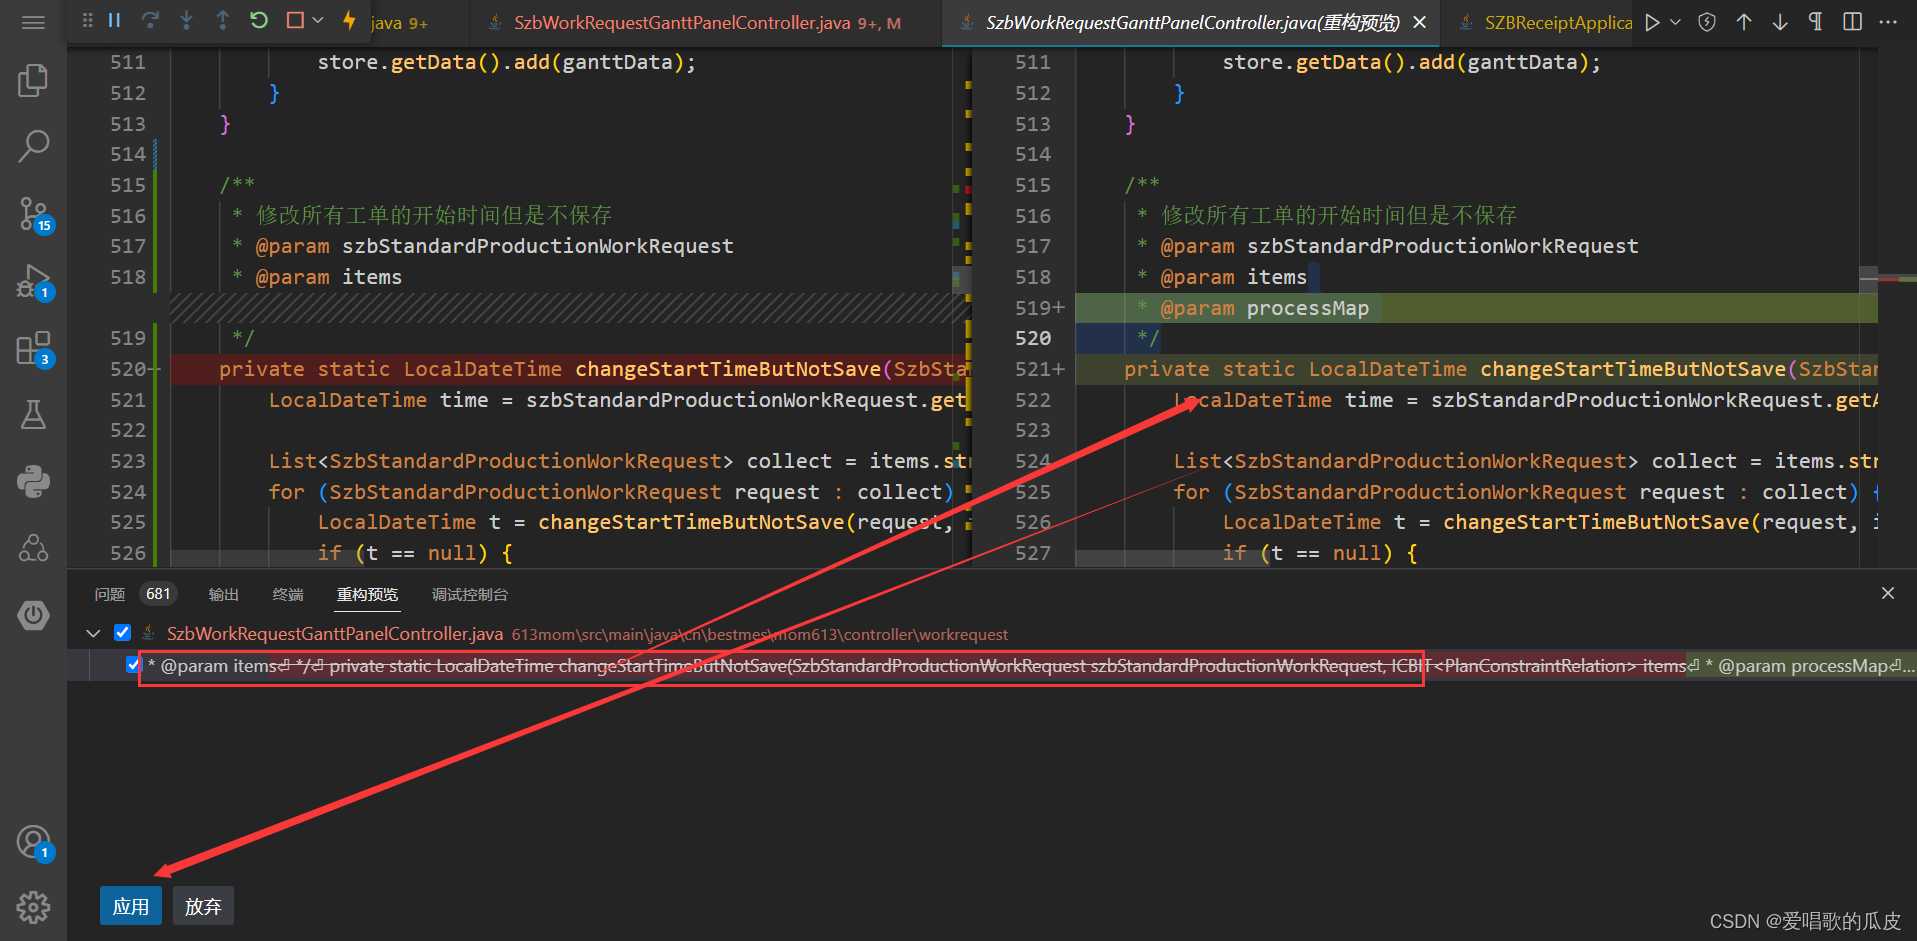Switch to the 重构预览 panel tab
Screen dimensions: 1917x941
coord(367,594)
